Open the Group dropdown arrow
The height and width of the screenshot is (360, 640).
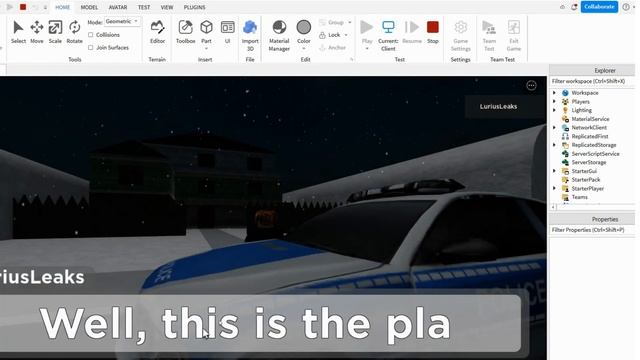pos(350,22)
